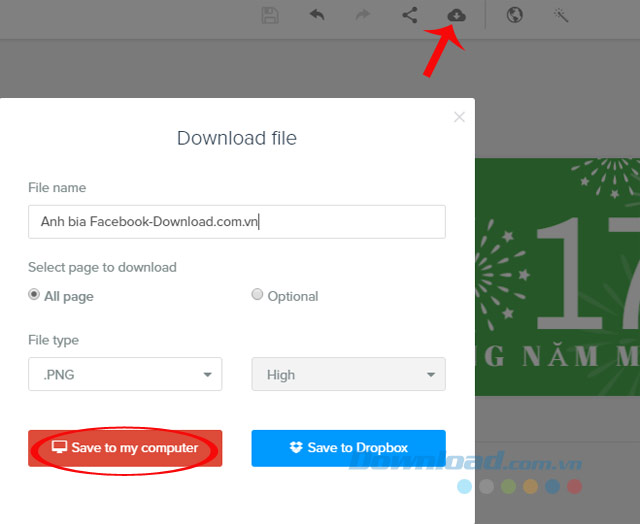Open the .PNG file type dropdown
Viewport: 640px width, 524px height.
125,374
